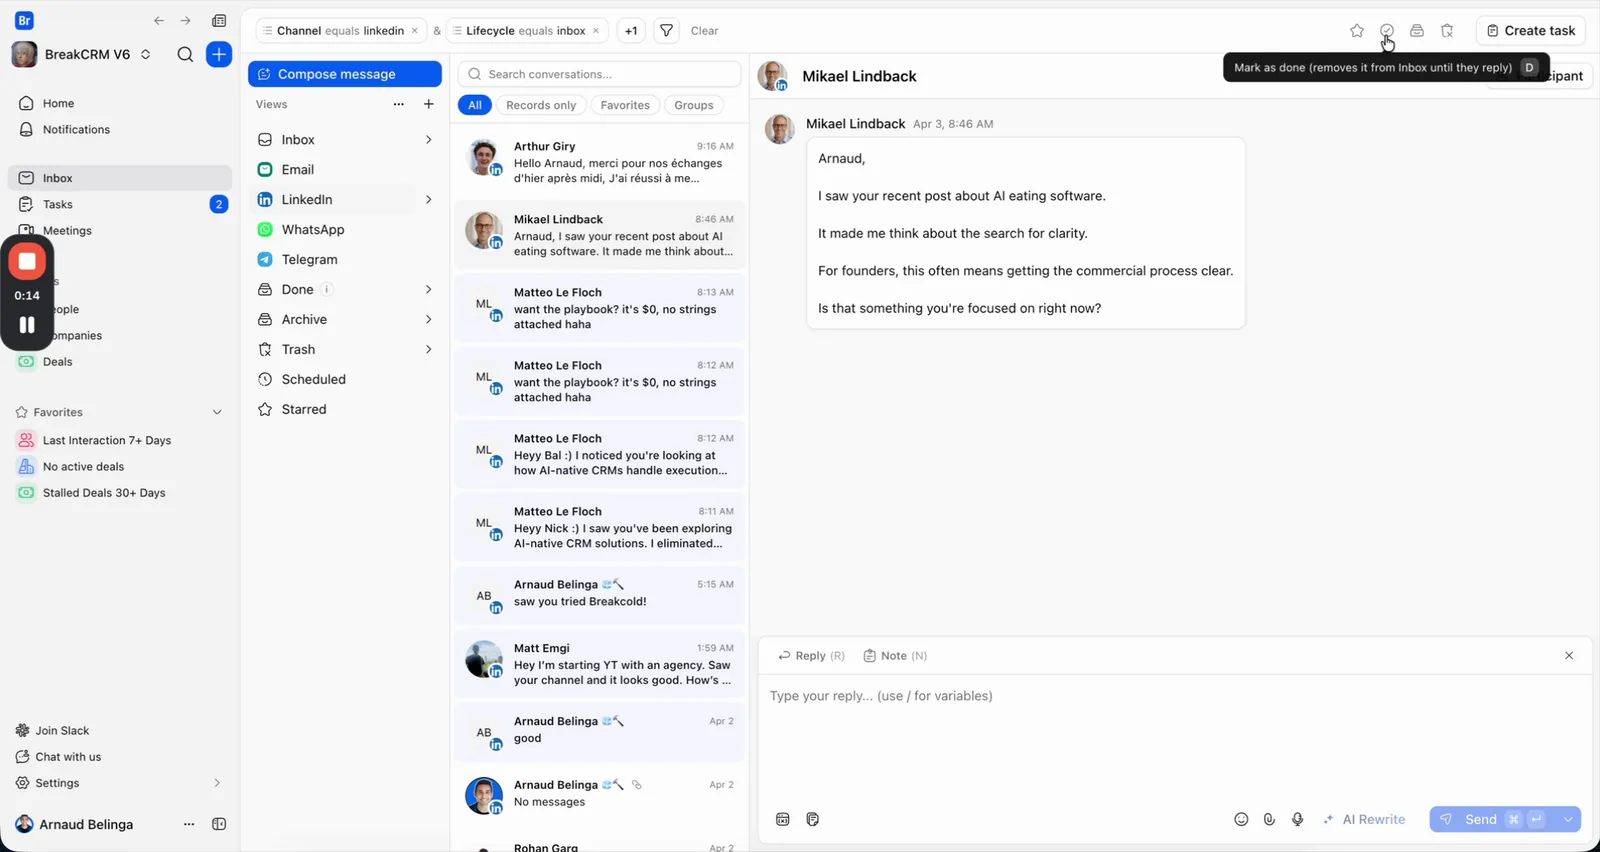Expand the Archive view chevron
Viewport: 1600px width, 852px height.
point(429,320)
